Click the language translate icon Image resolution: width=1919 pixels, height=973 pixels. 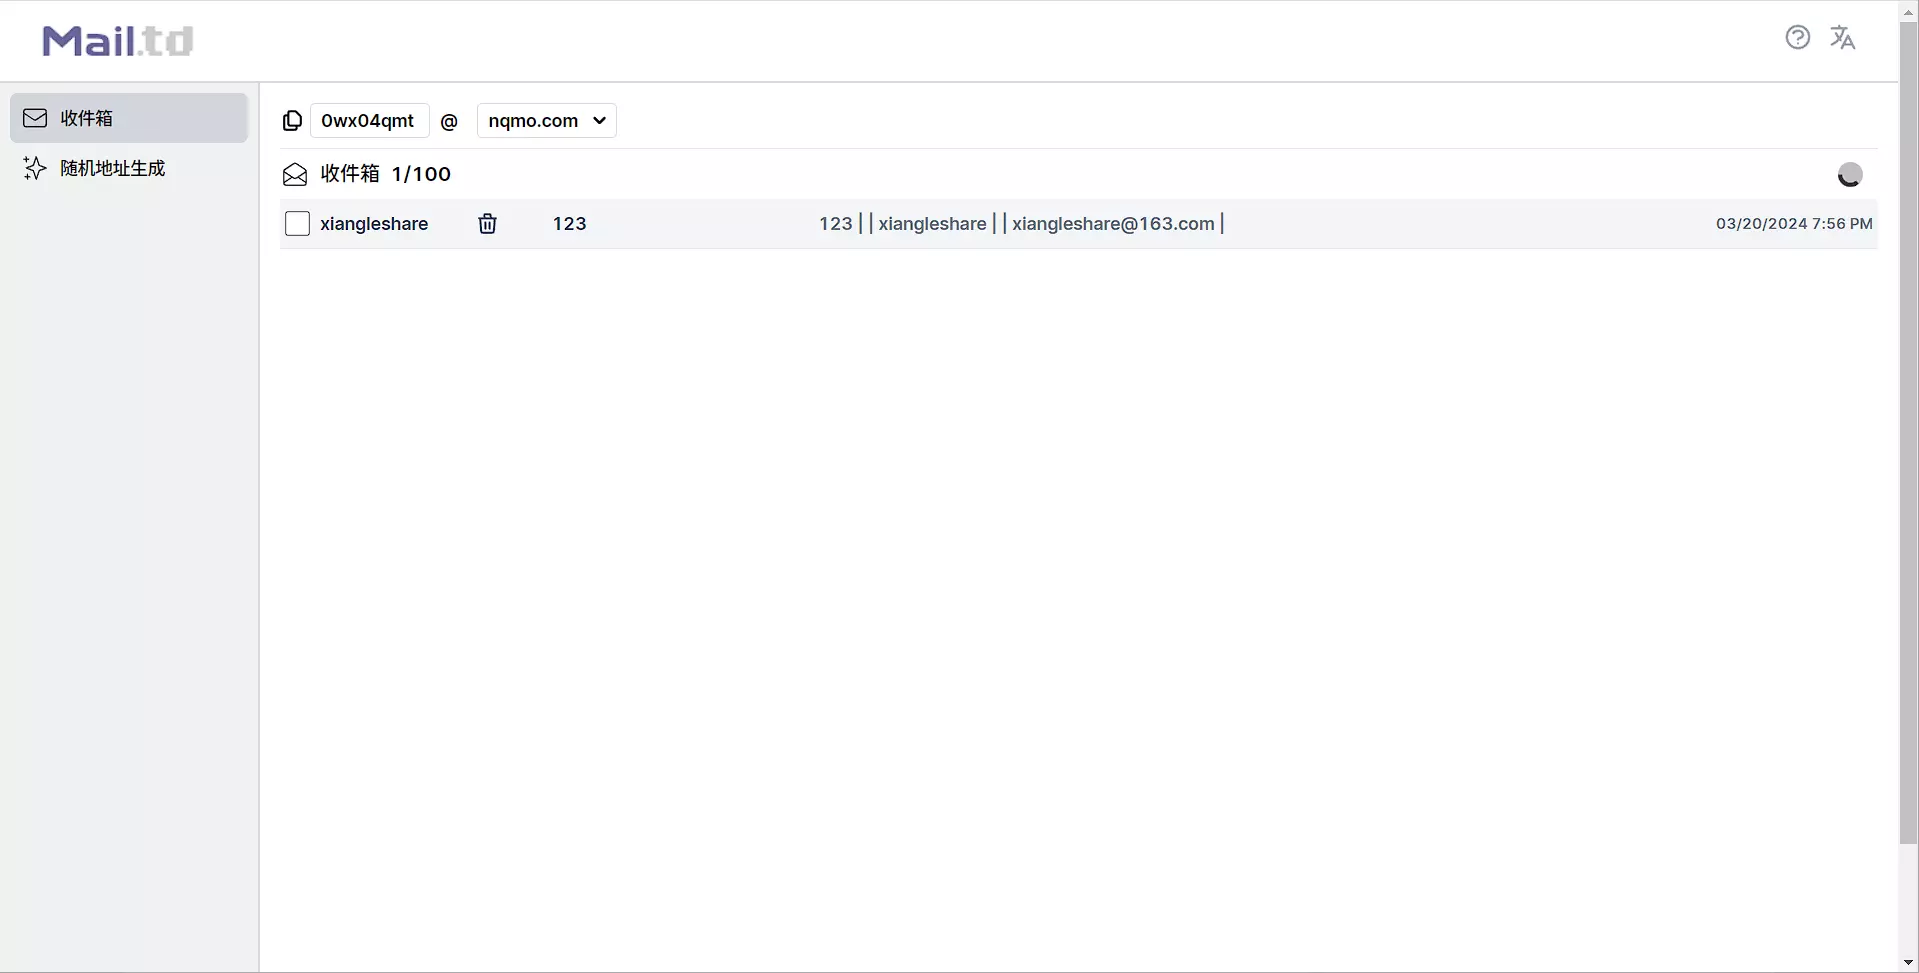[x=1842, y=38]
